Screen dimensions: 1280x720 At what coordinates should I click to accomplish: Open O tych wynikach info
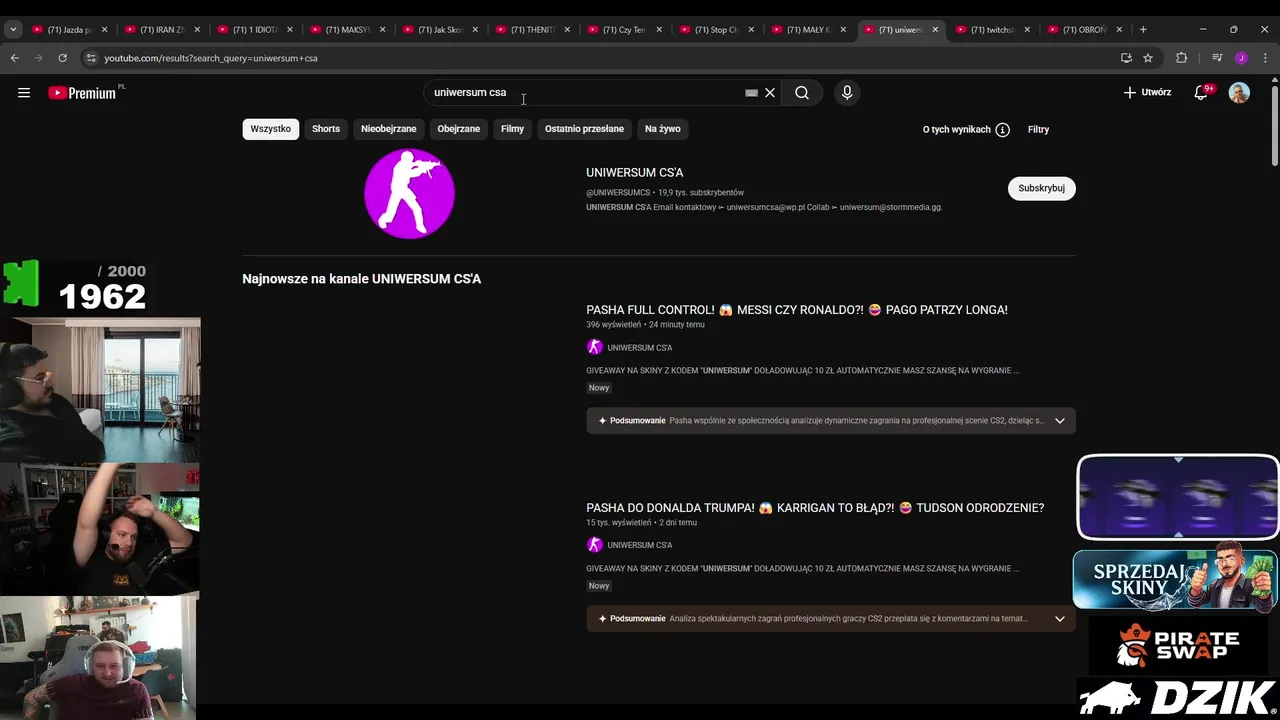pos(966,129)
